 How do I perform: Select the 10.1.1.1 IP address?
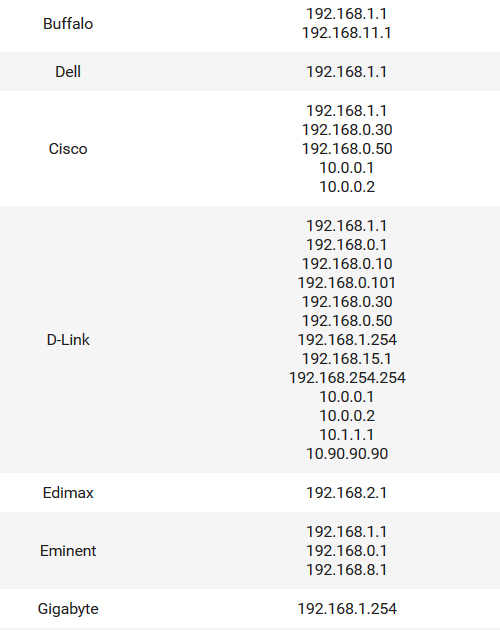tap(347, 435)
